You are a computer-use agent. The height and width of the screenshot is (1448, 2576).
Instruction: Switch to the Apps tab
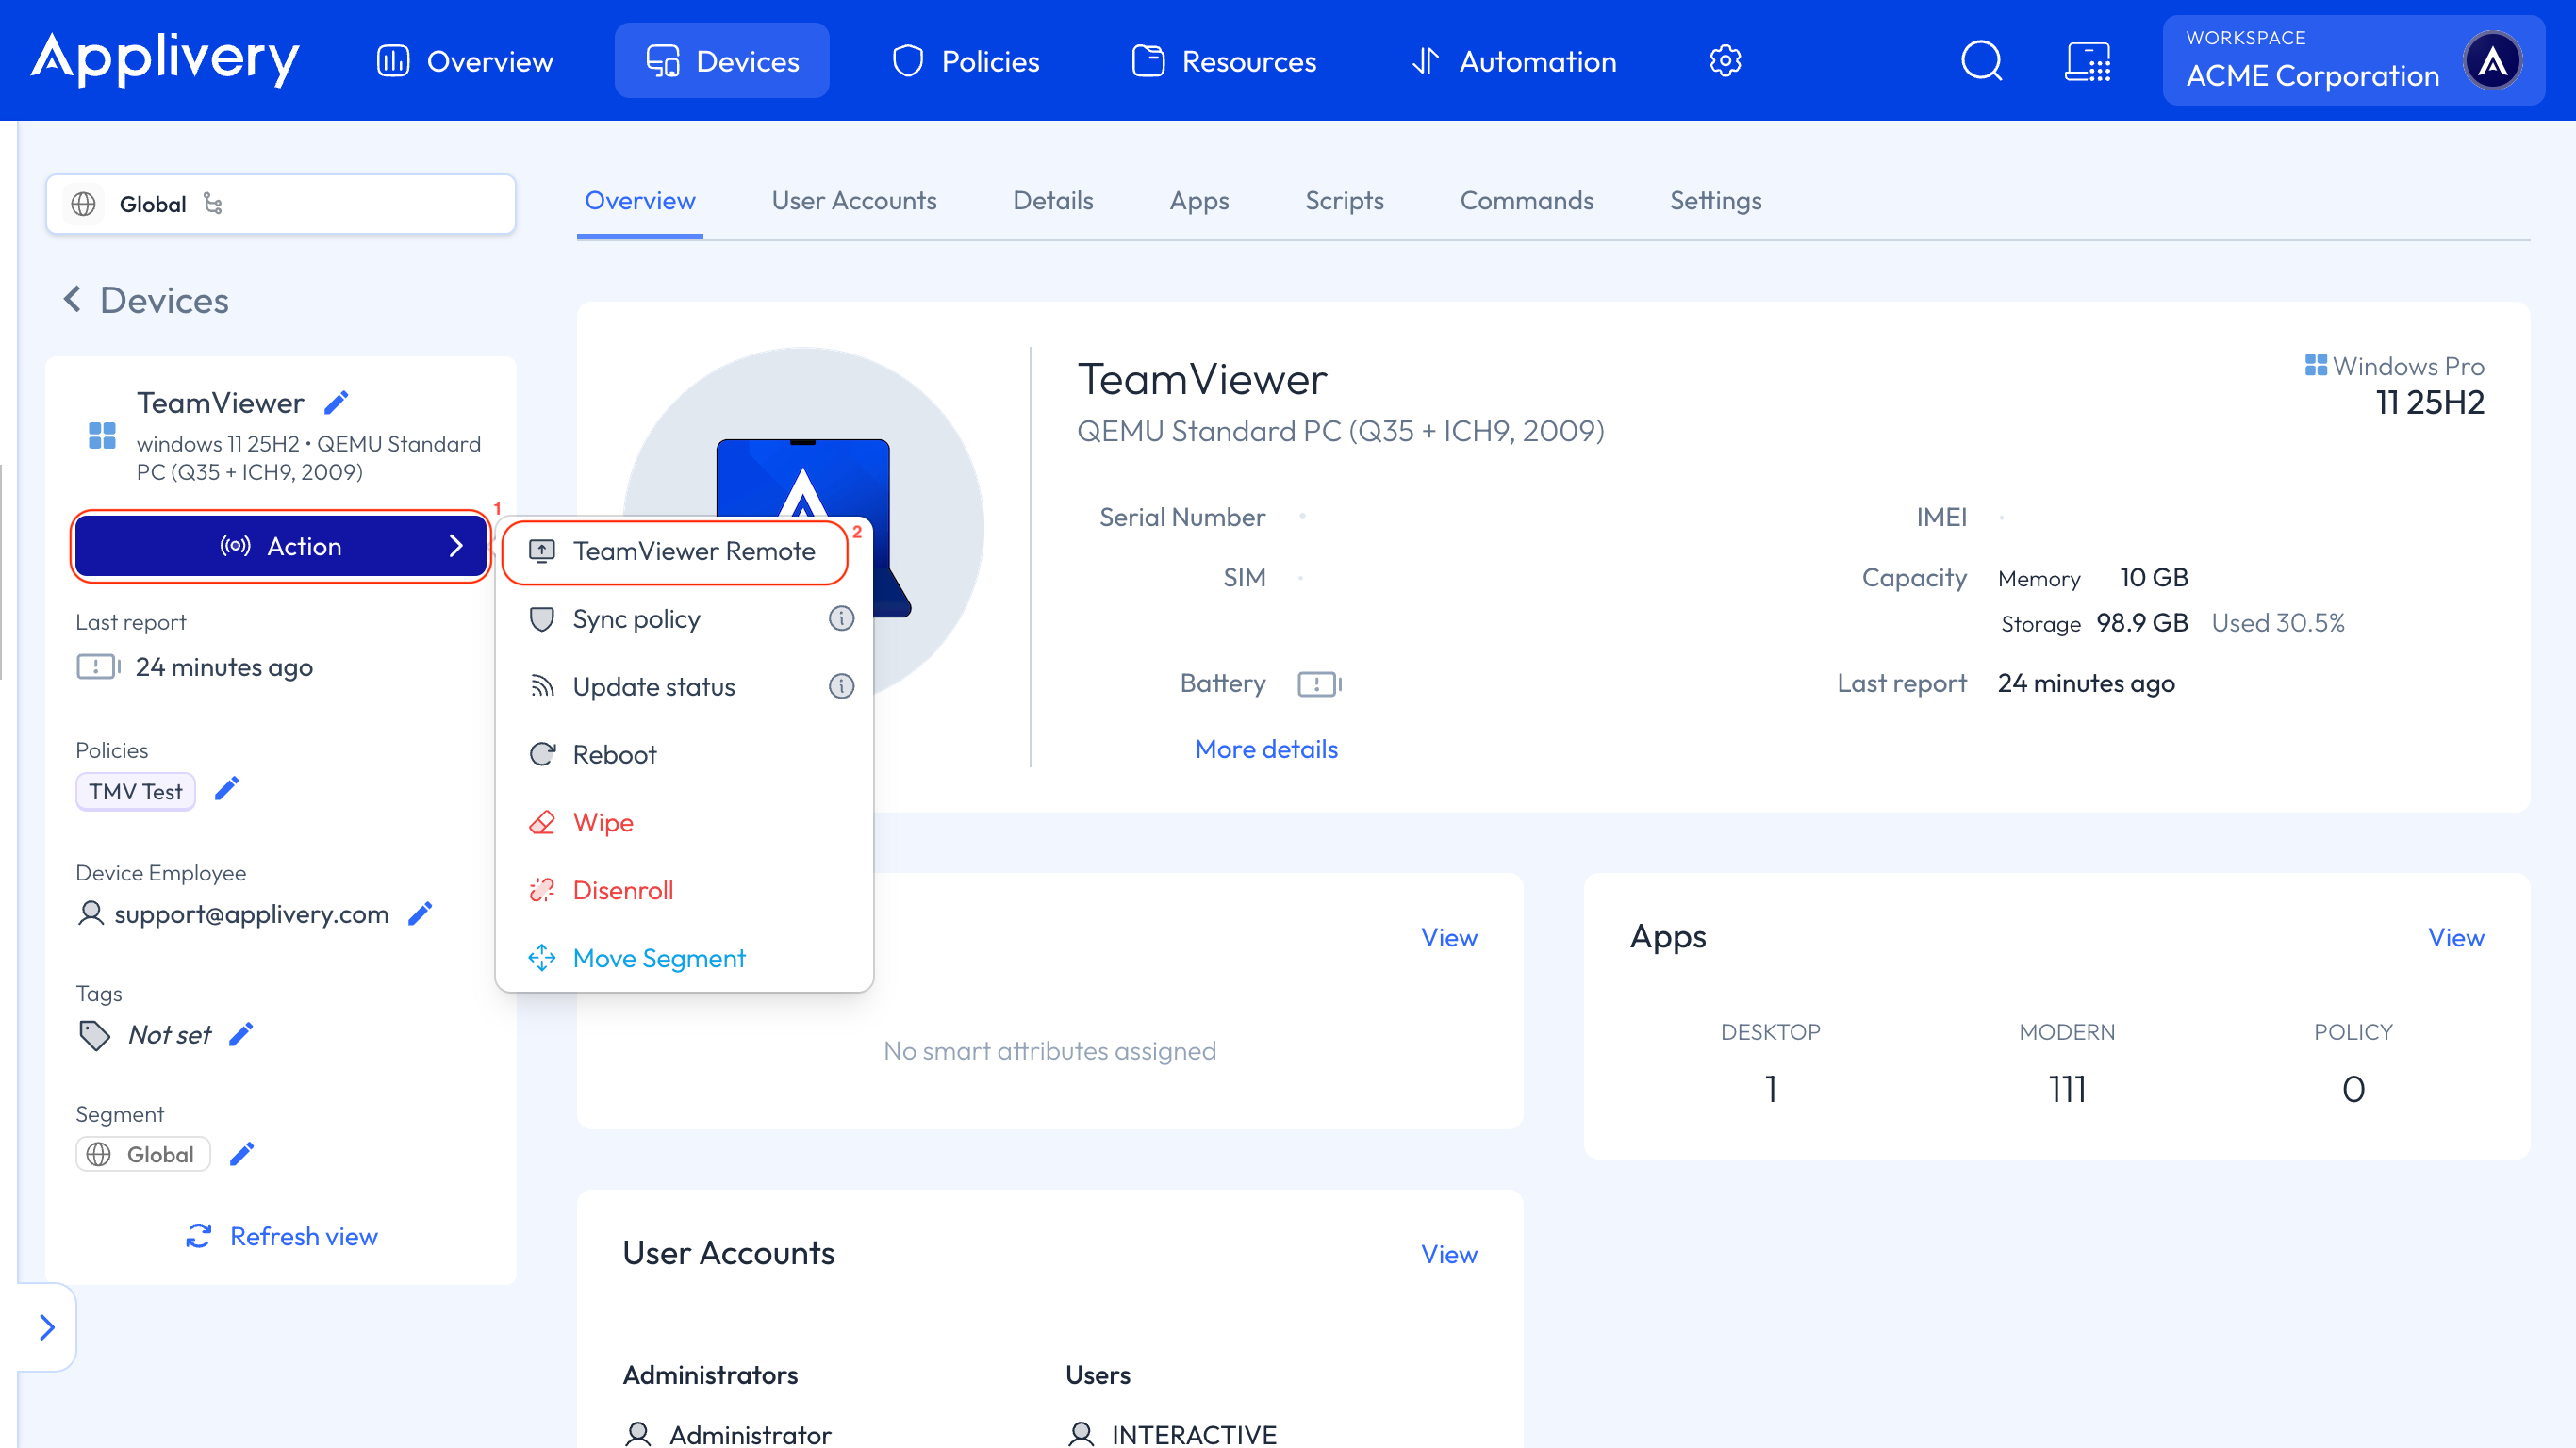[x=1199, y=201]
